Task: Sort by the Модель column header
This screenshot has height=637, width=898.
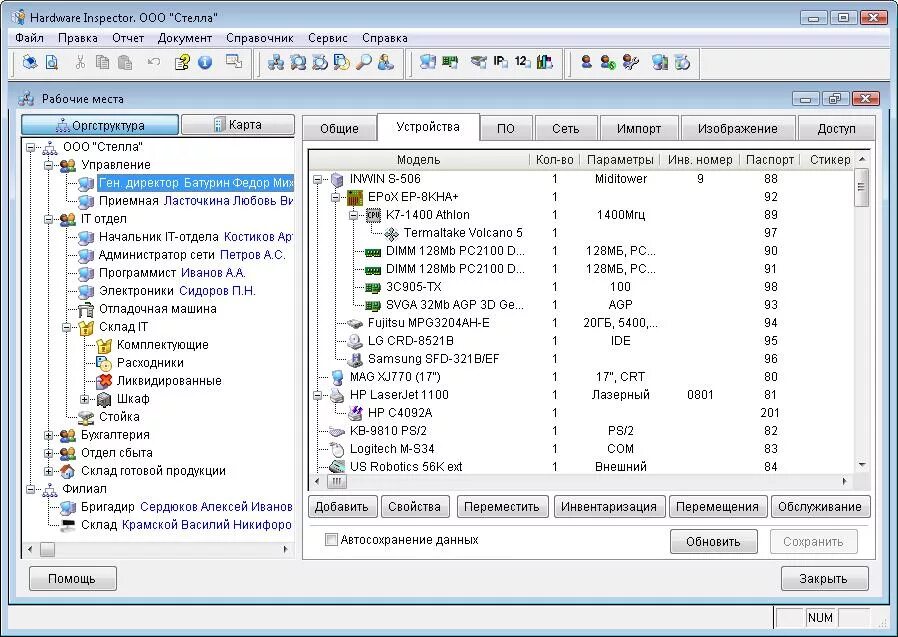Action: point(419,160)
